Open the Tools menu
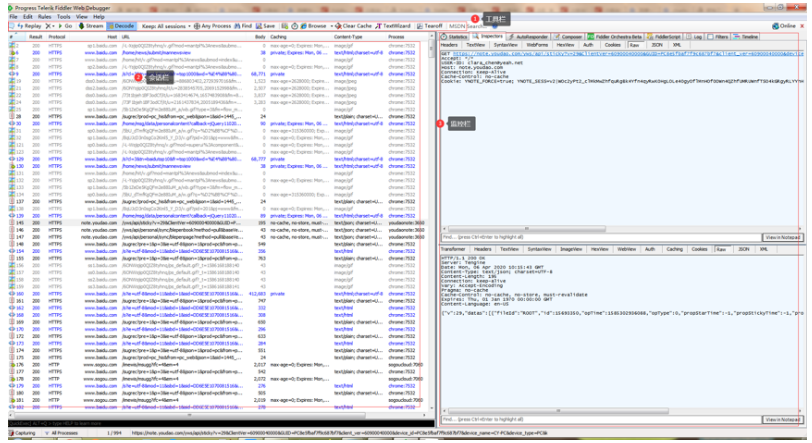The image size is (812, 443). pos(64,17)
